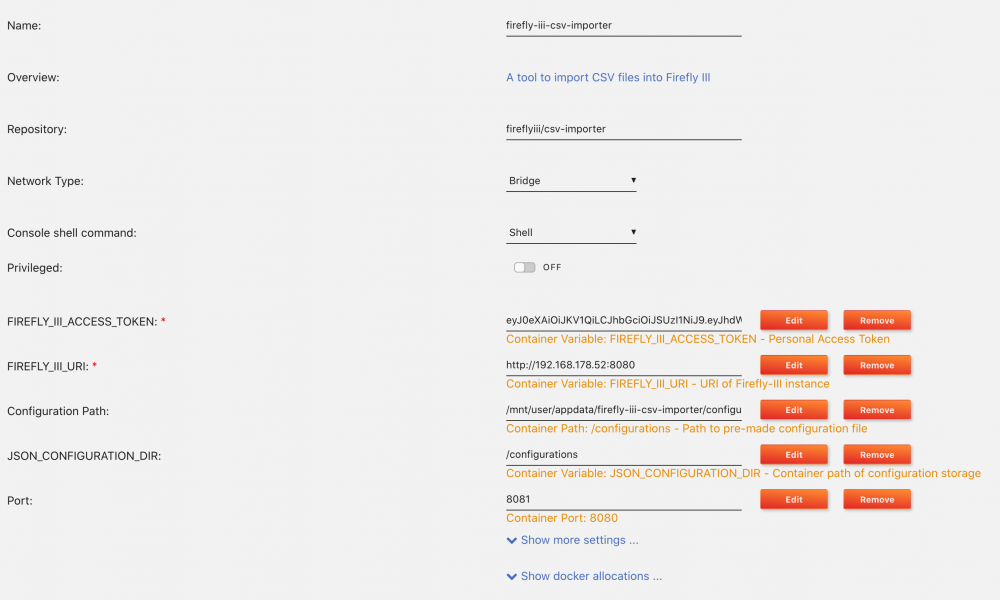Edit the Configuration Path mapping
Screen dimensions: 1000x600
[794, 409]
